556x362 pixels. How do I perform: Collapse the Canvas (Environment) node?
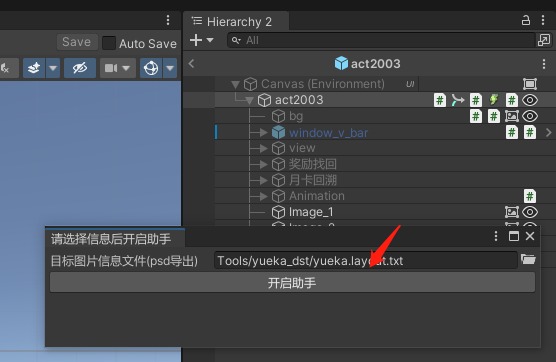pos(235,84)
